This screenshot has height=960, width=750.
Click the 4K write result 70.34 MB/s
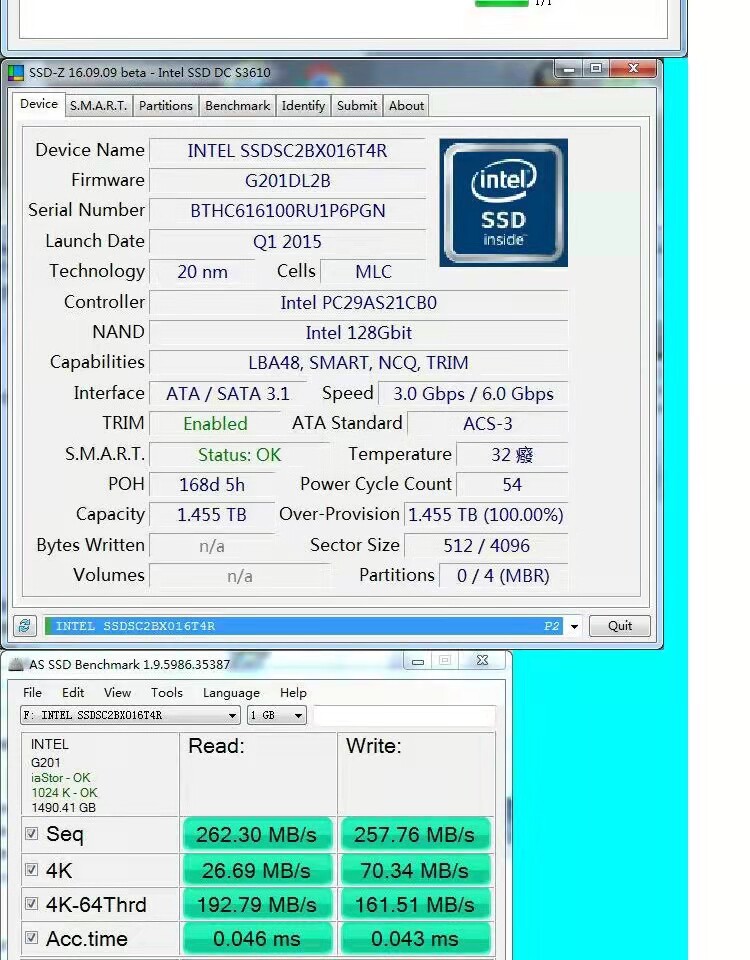pos(414,870)
